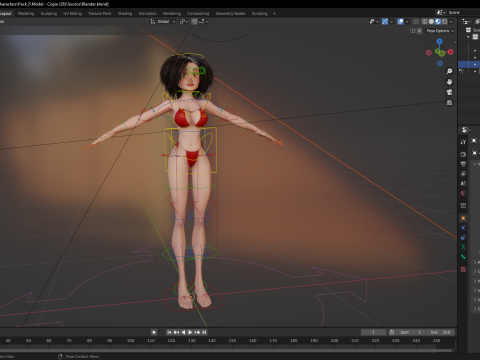Open the outliner editor type dropdown
This screenshot has height=360, width=480.
pyautogui.click(x=466, y=22)
